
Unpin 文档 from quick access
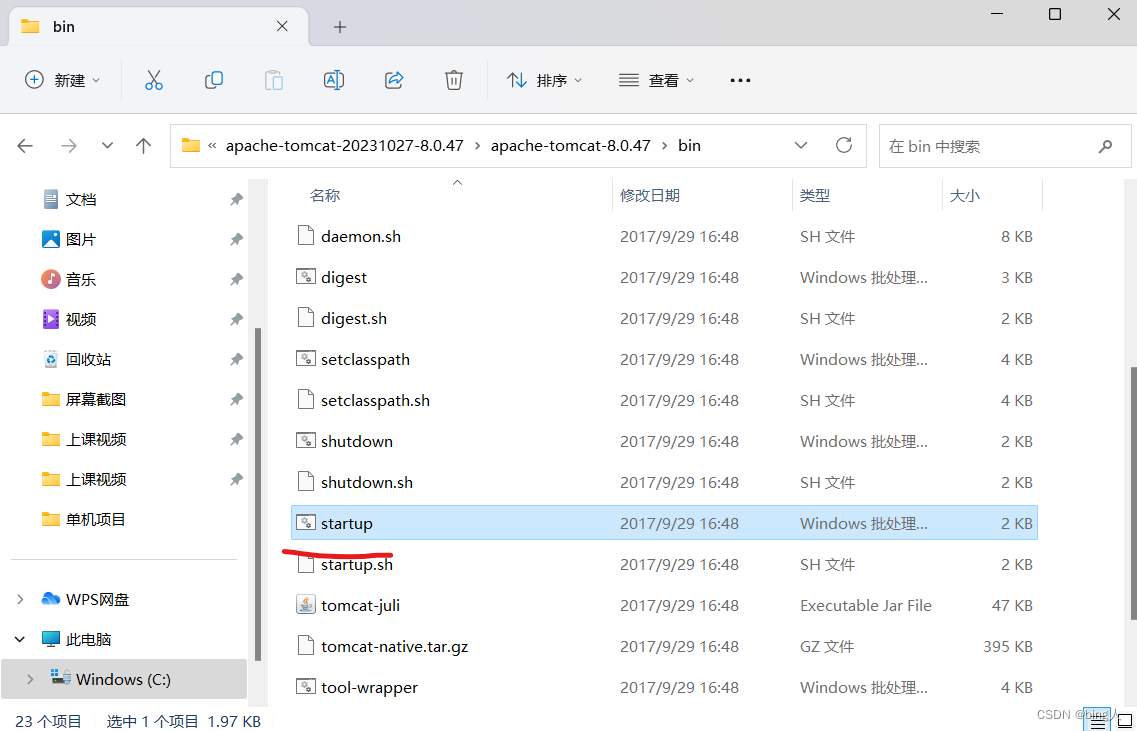[x=236, y=199]
